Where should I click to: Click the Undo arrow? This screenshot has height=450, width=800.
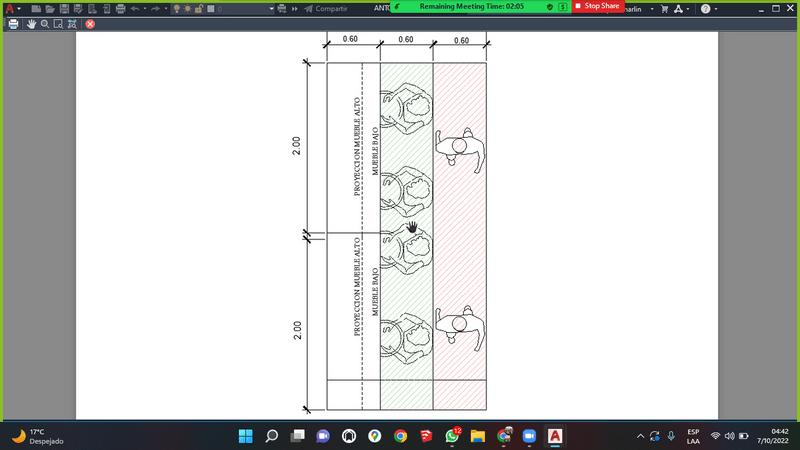click(x=135, y=9)
